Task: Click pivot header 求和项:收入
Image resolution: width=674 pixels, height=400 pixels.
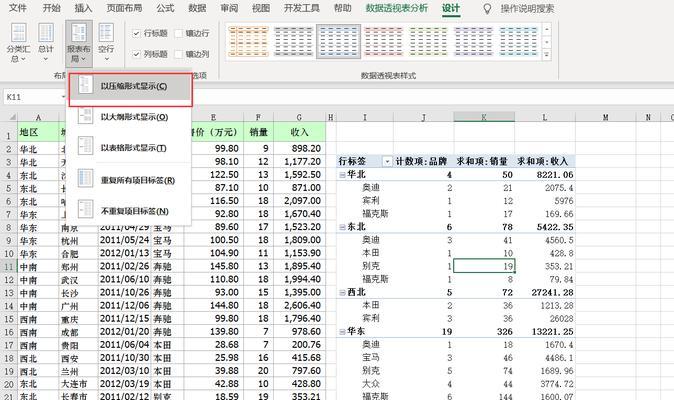Action: [x=545, y=162]
